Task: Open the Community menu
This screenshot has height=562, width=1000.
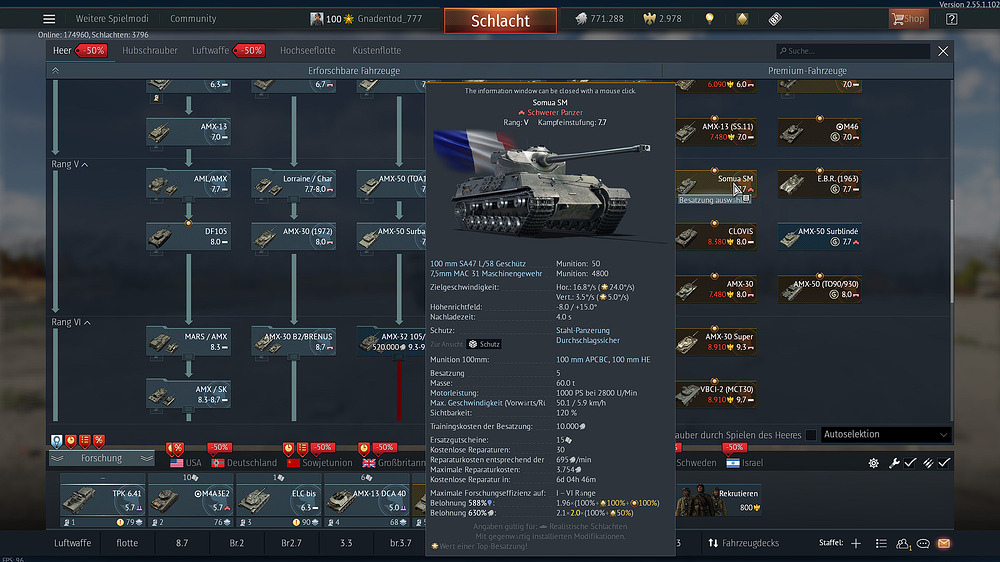Action: tap(193, 18)
